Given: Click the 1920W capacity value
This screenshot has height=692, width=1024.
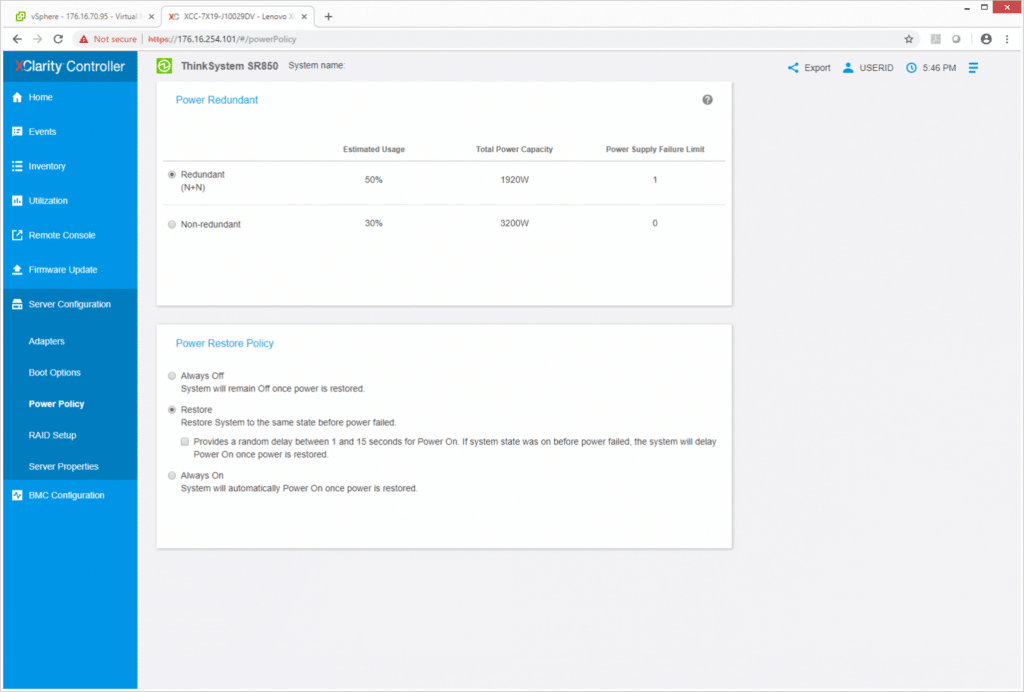Looking at the screenshot, I should tap(515, 180).
